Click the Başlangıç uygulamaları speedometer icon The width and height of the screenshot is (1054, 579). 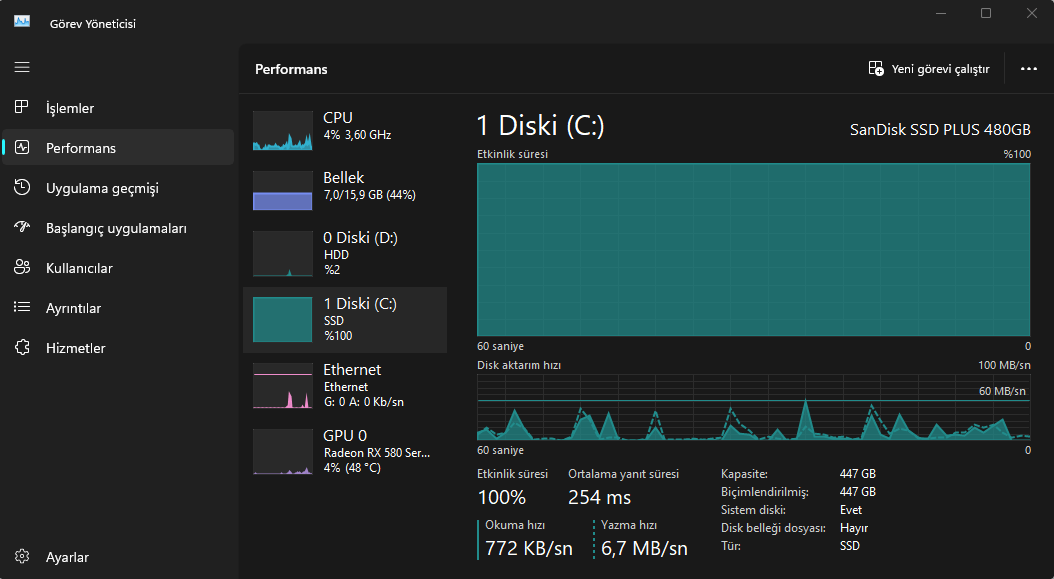(x=22, y=228)
